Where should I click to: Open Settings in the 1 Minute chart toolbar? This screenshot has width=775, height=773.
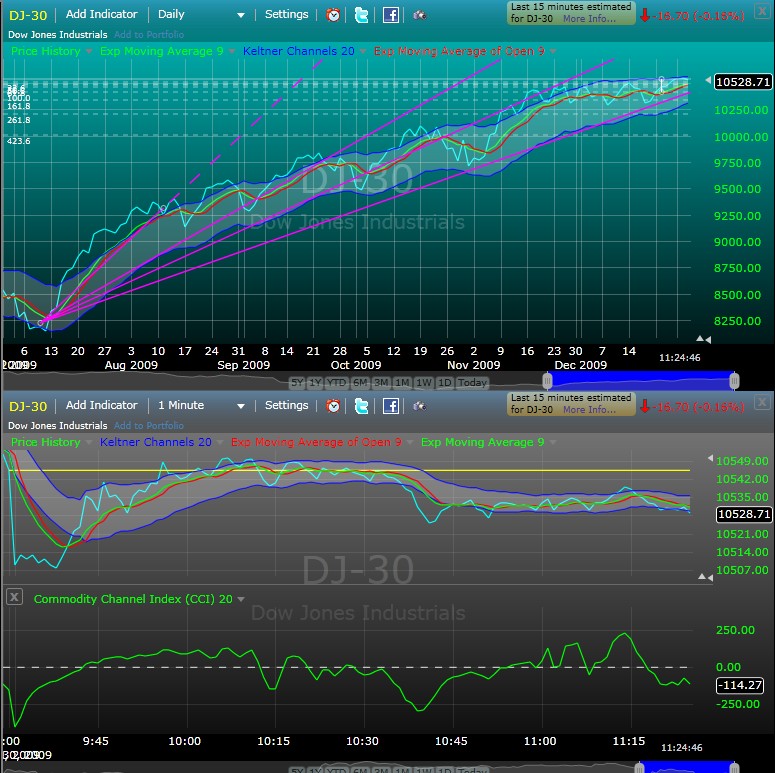(x=286, y=405)
